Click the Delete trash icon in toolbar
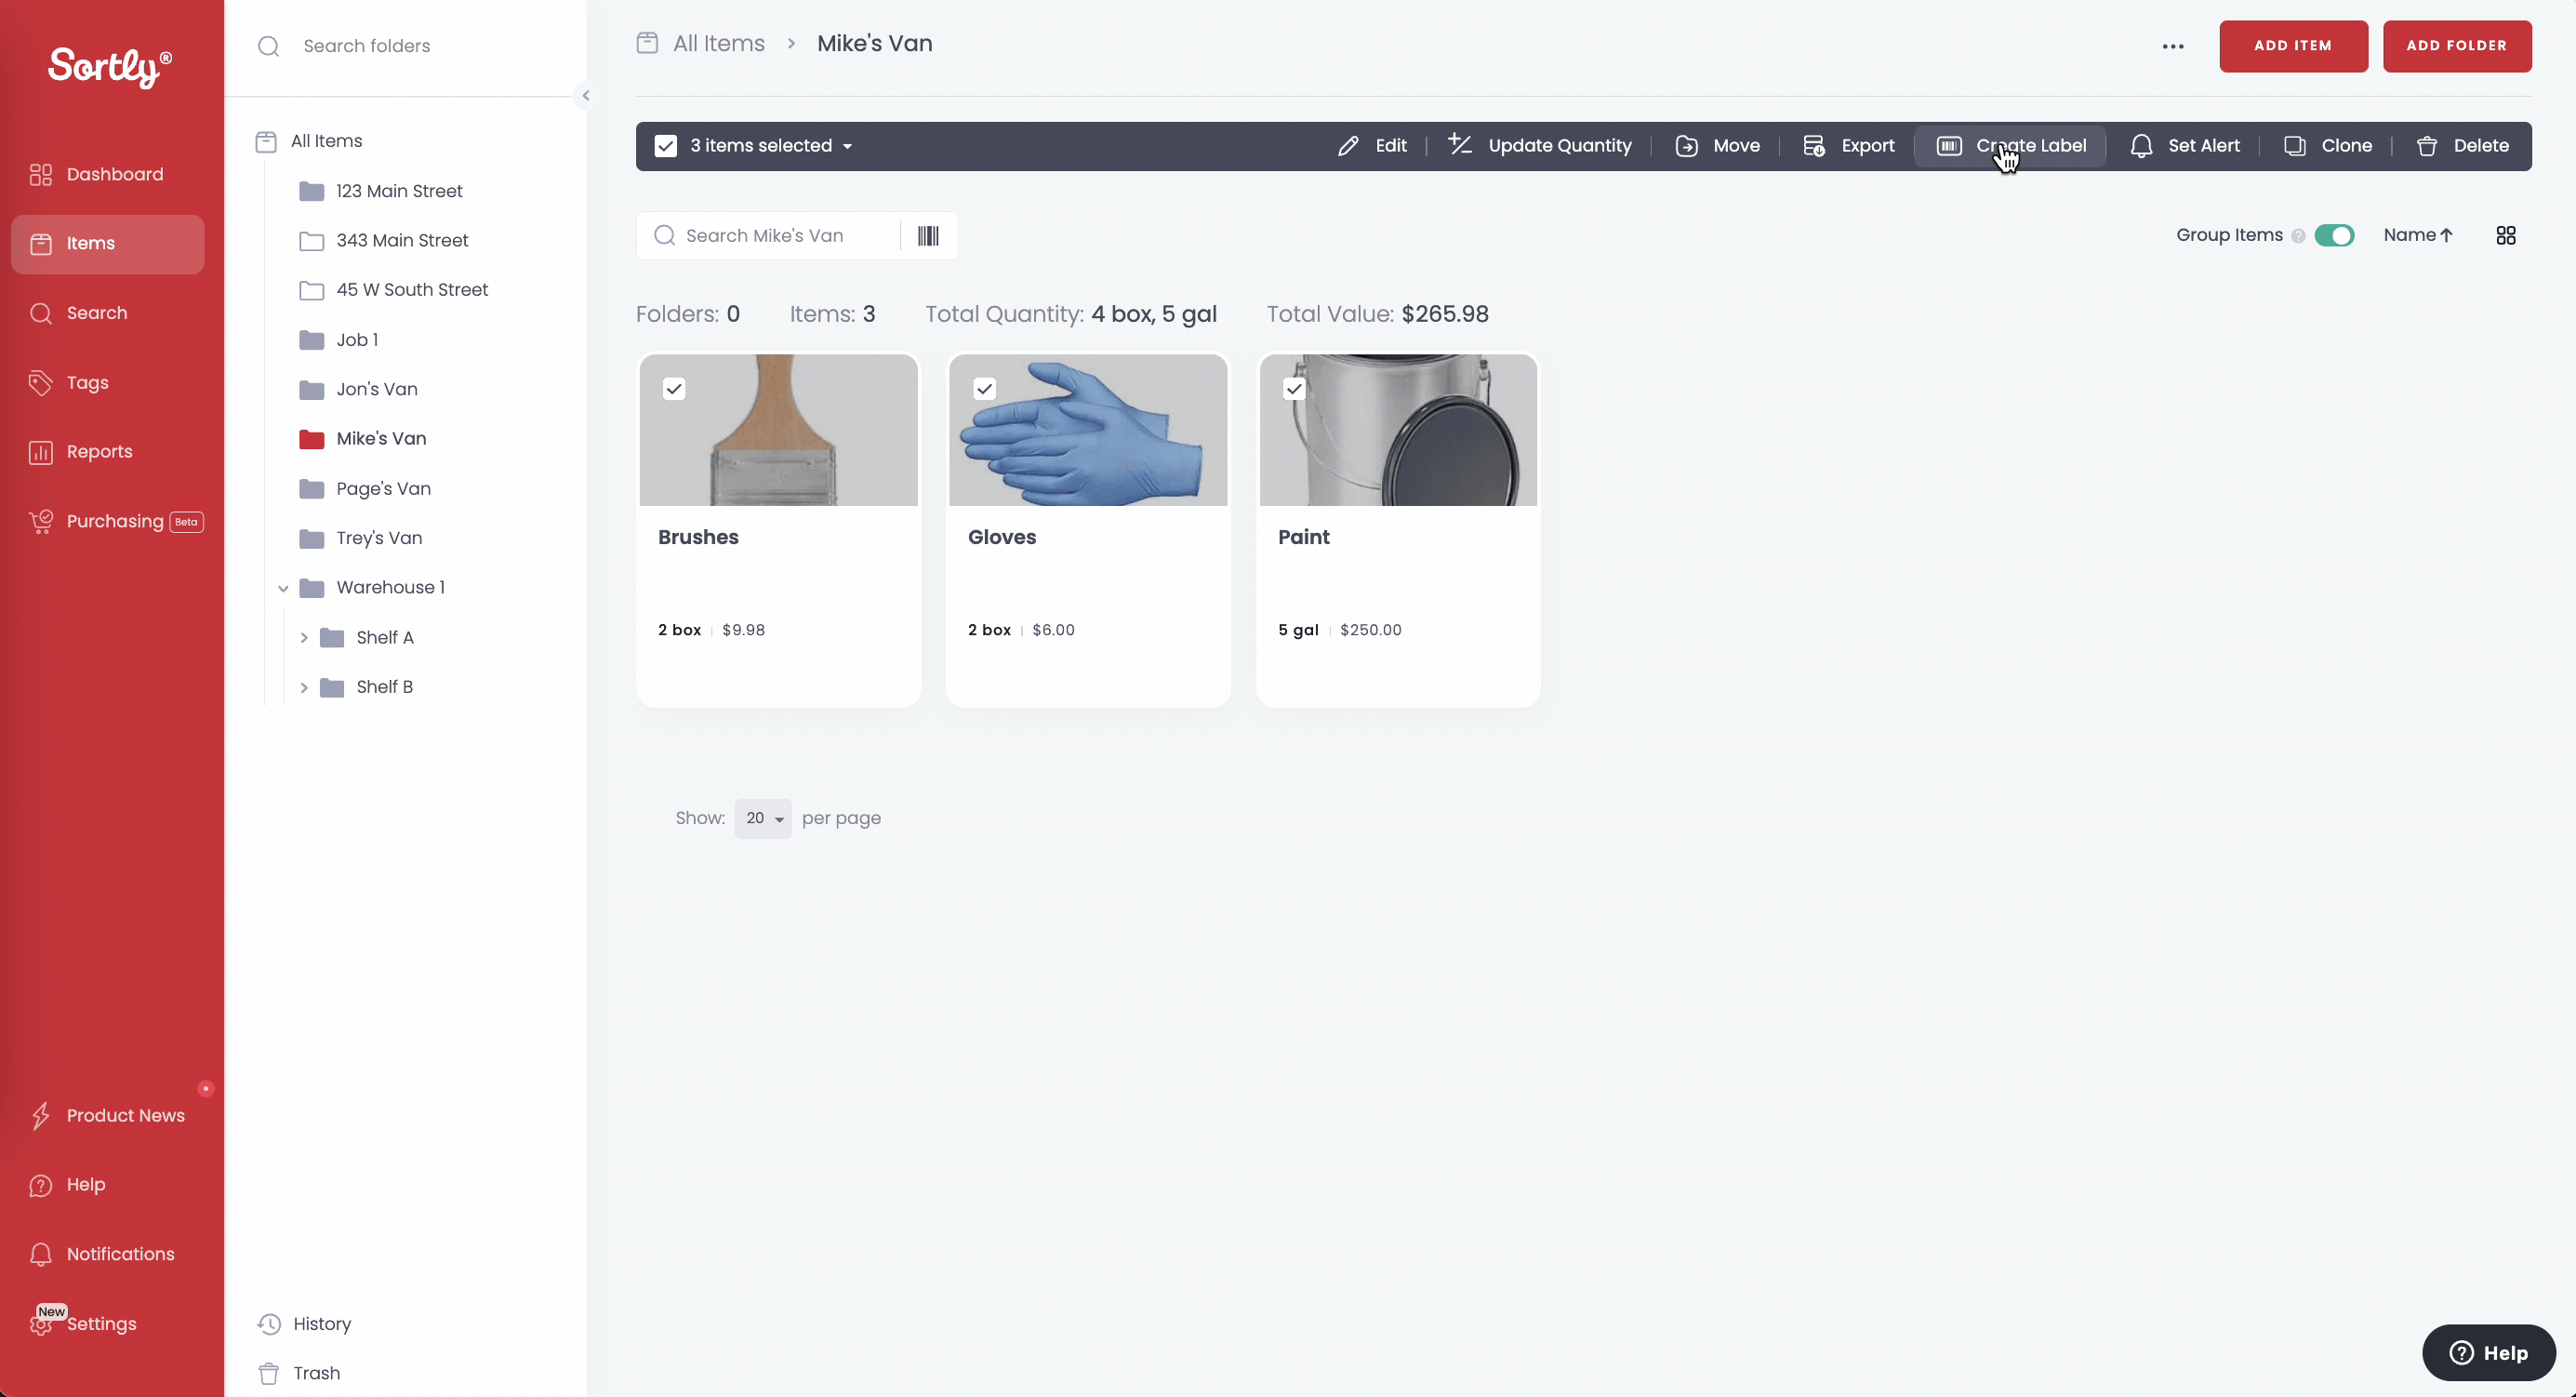Screen dimensions: 2576x1397 tap(2426, 146)
